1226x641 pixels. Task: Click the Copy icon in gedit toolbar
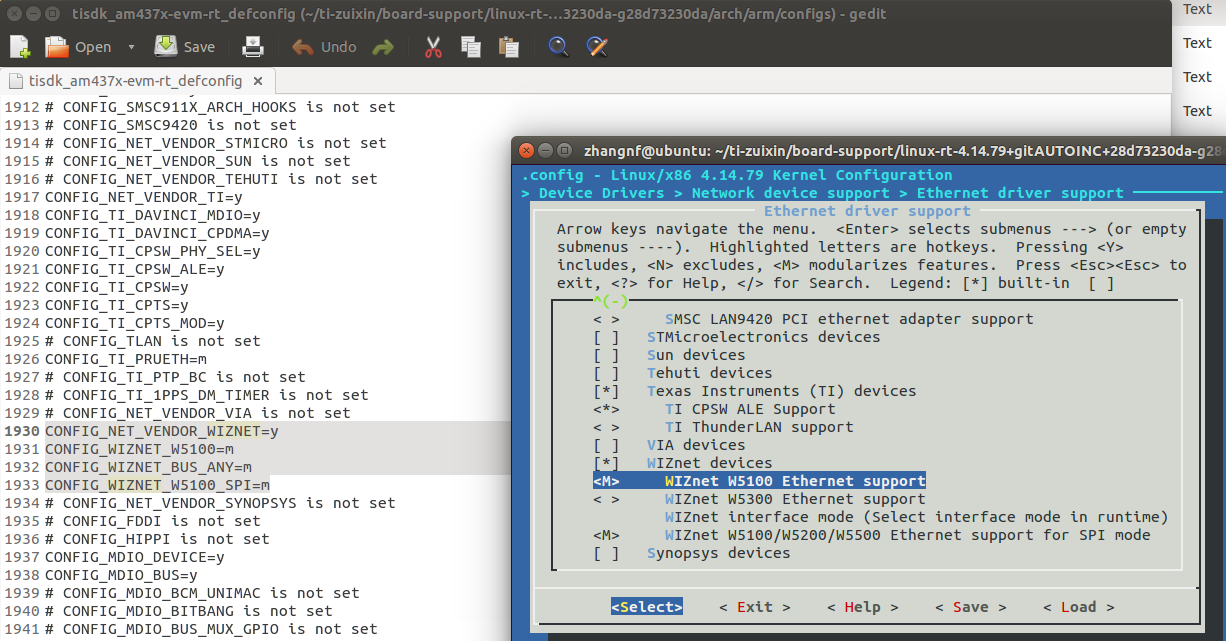[471, 47]
